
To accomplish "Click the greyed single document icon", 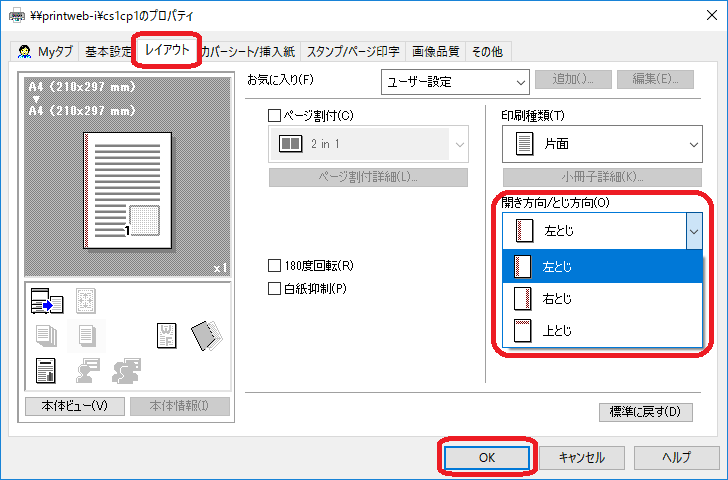I will [87, 336].
